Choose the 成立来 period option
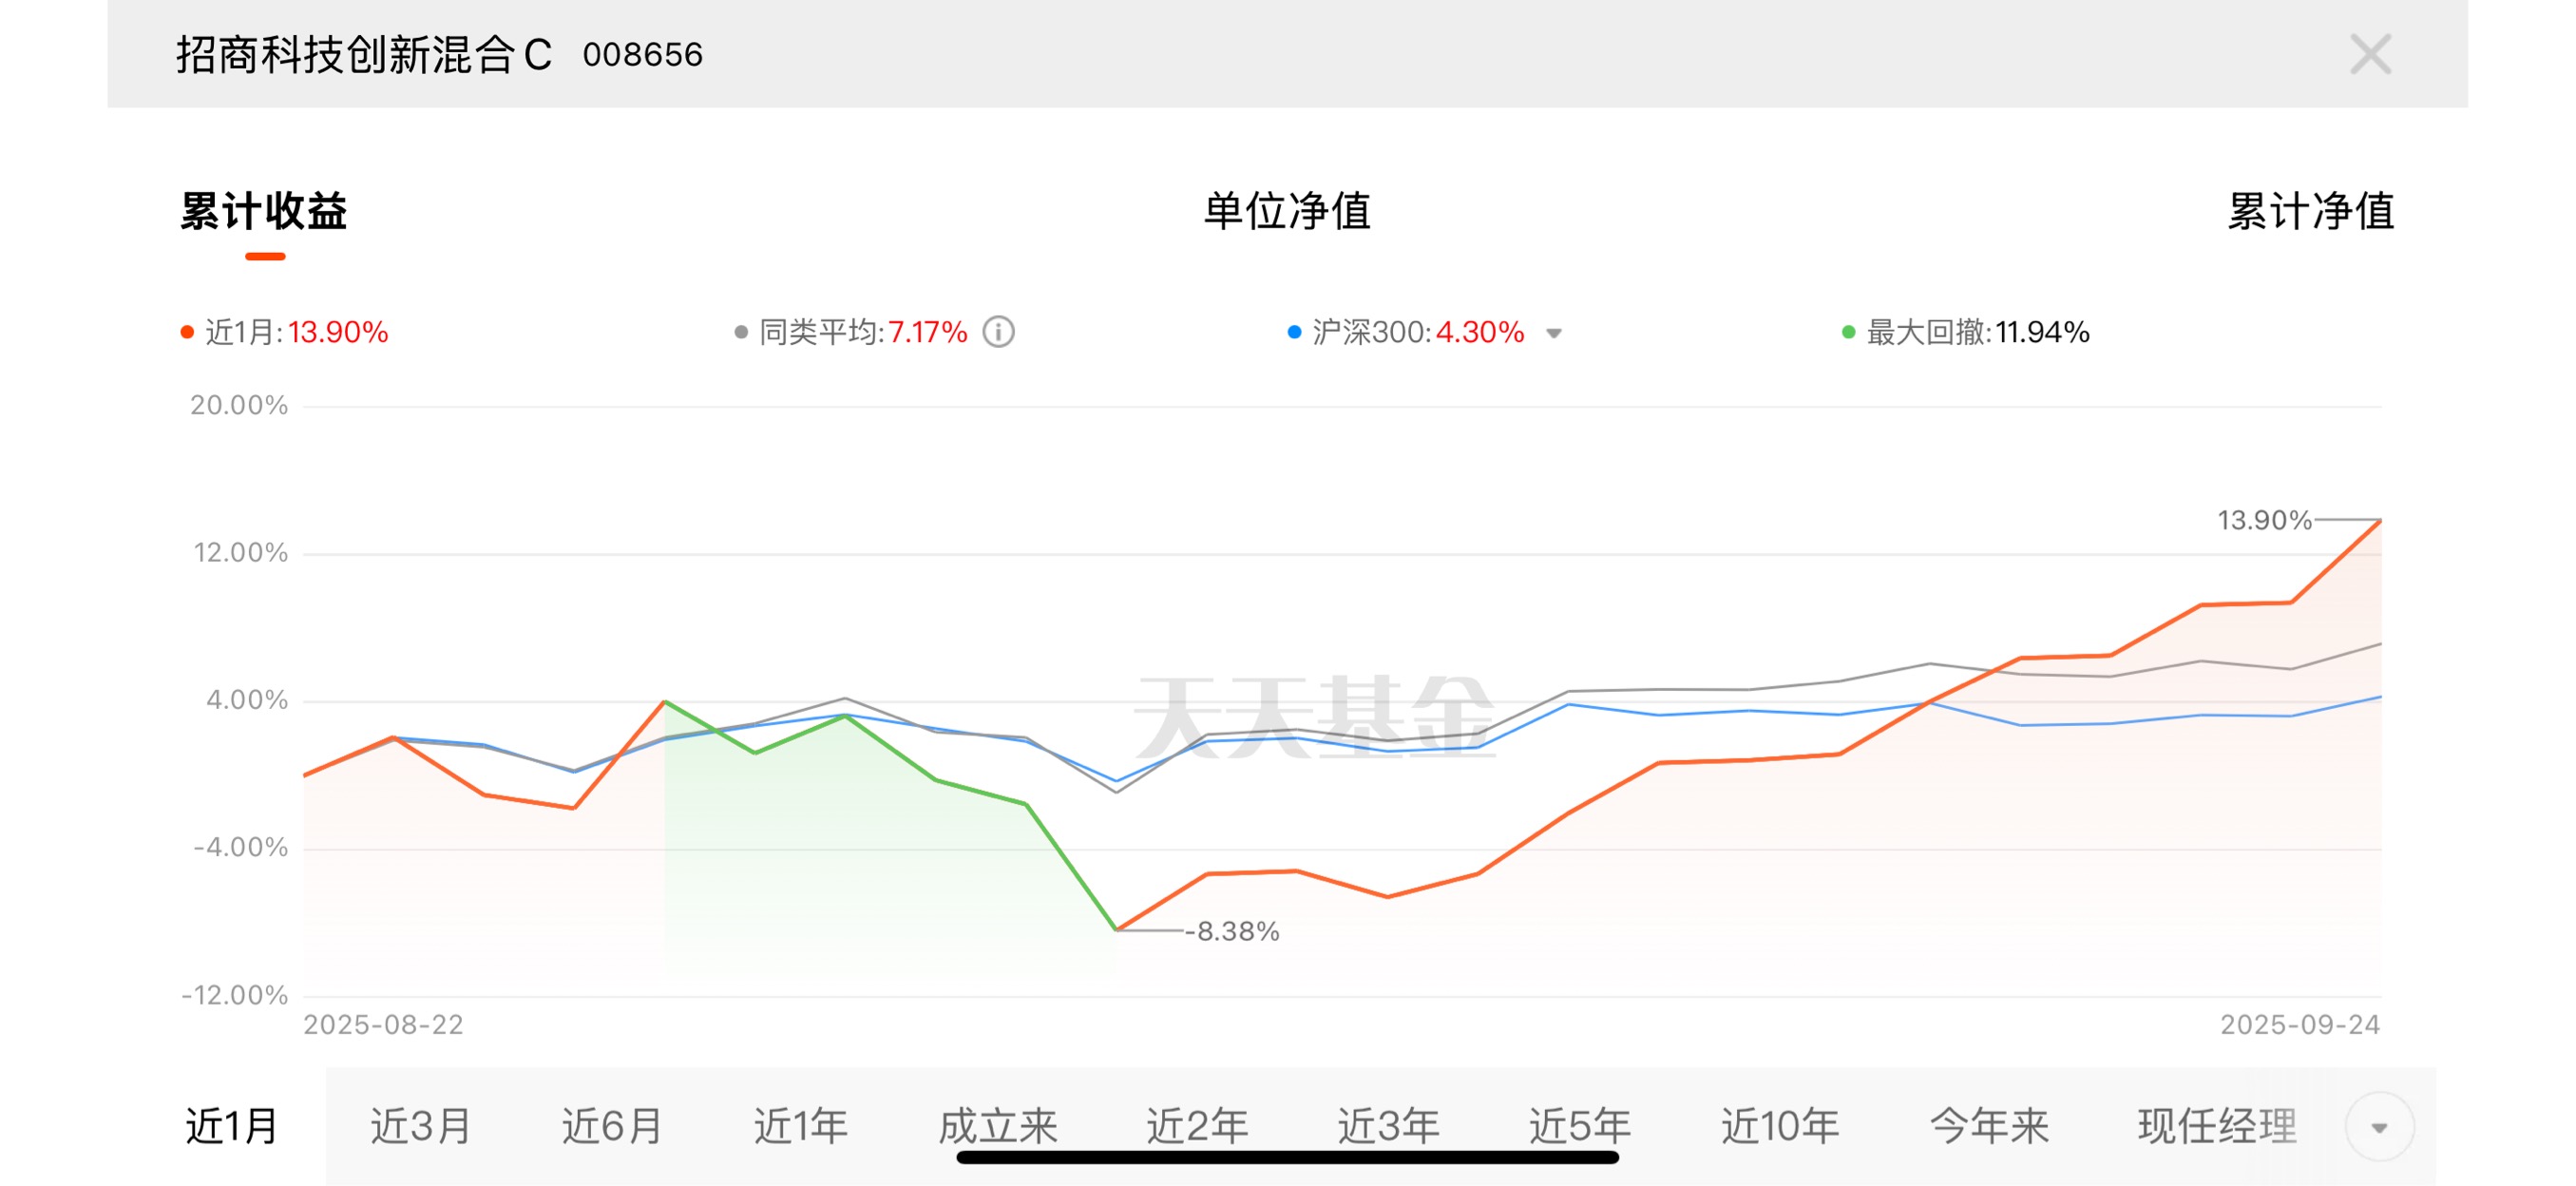2576x1186 pixels. pos(998,1126)
